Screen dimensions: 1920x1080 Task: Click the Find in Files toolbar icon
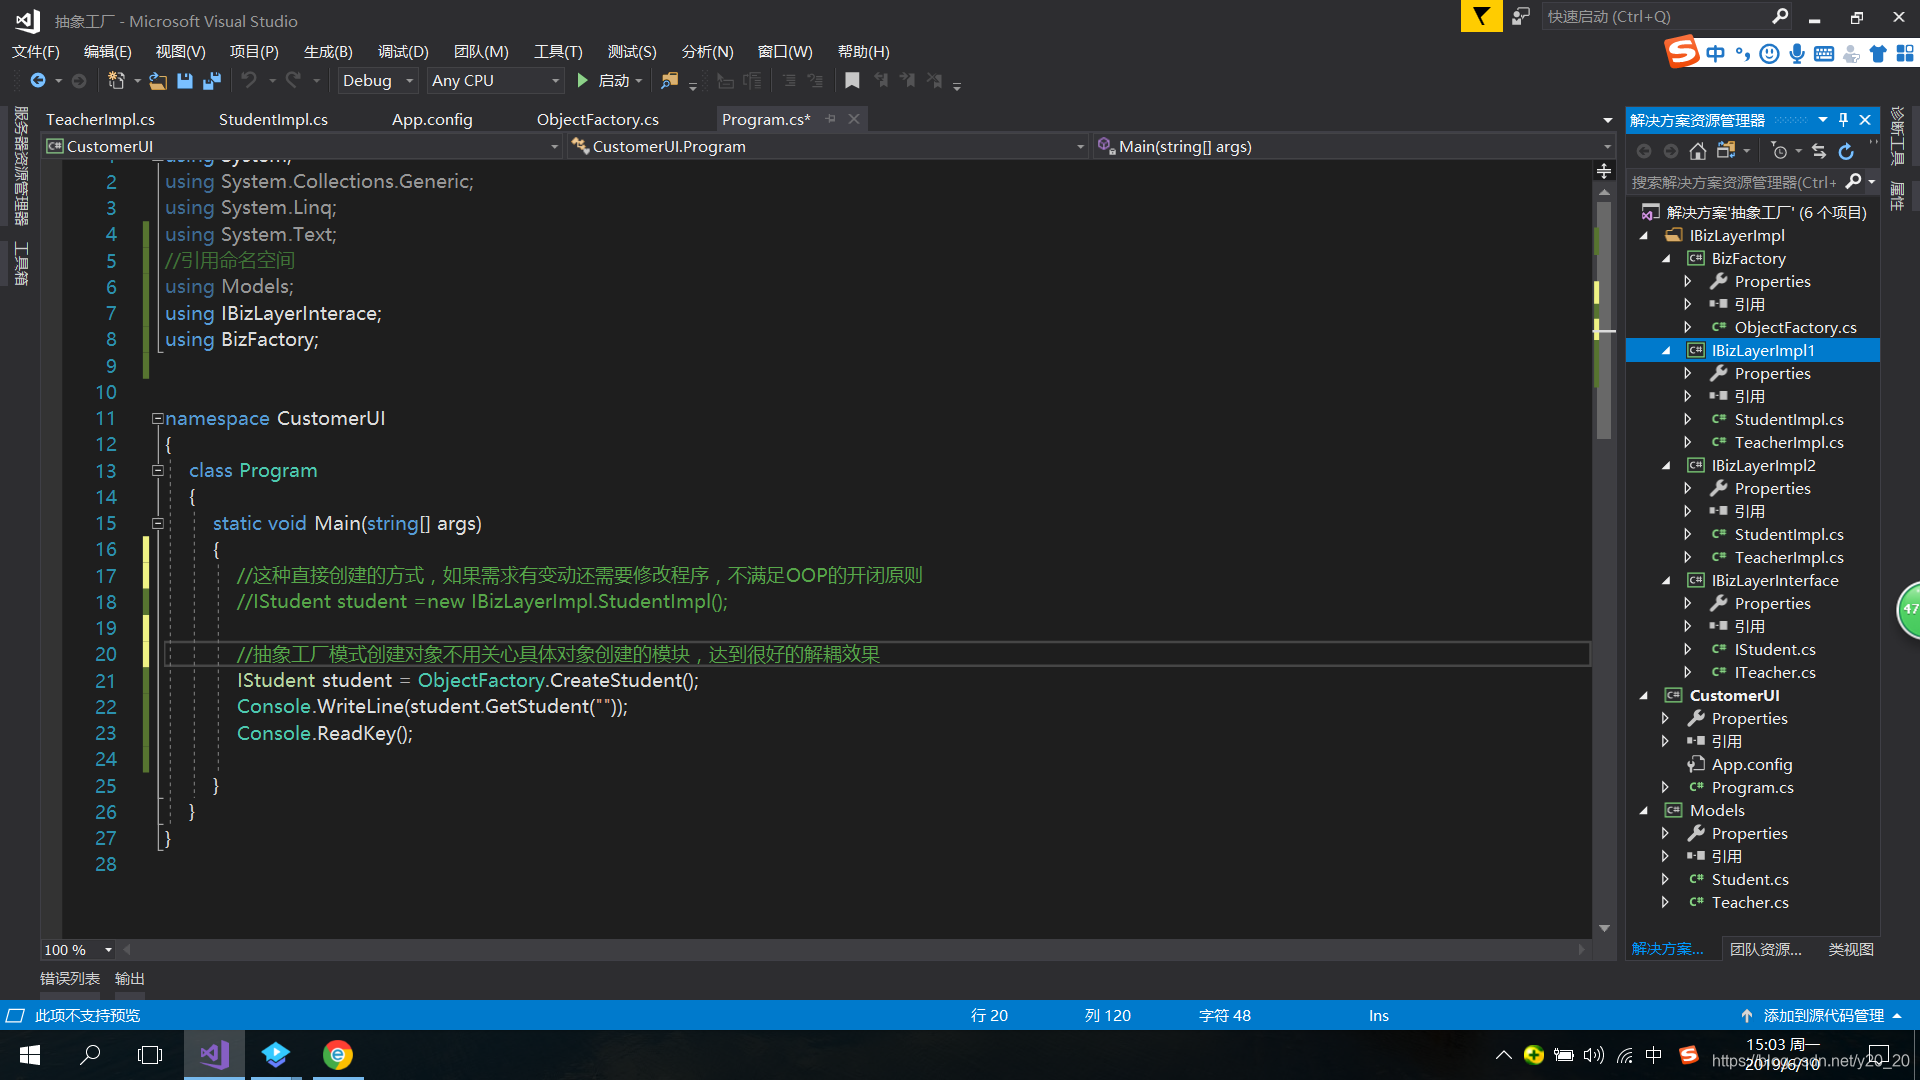(670, 81)
